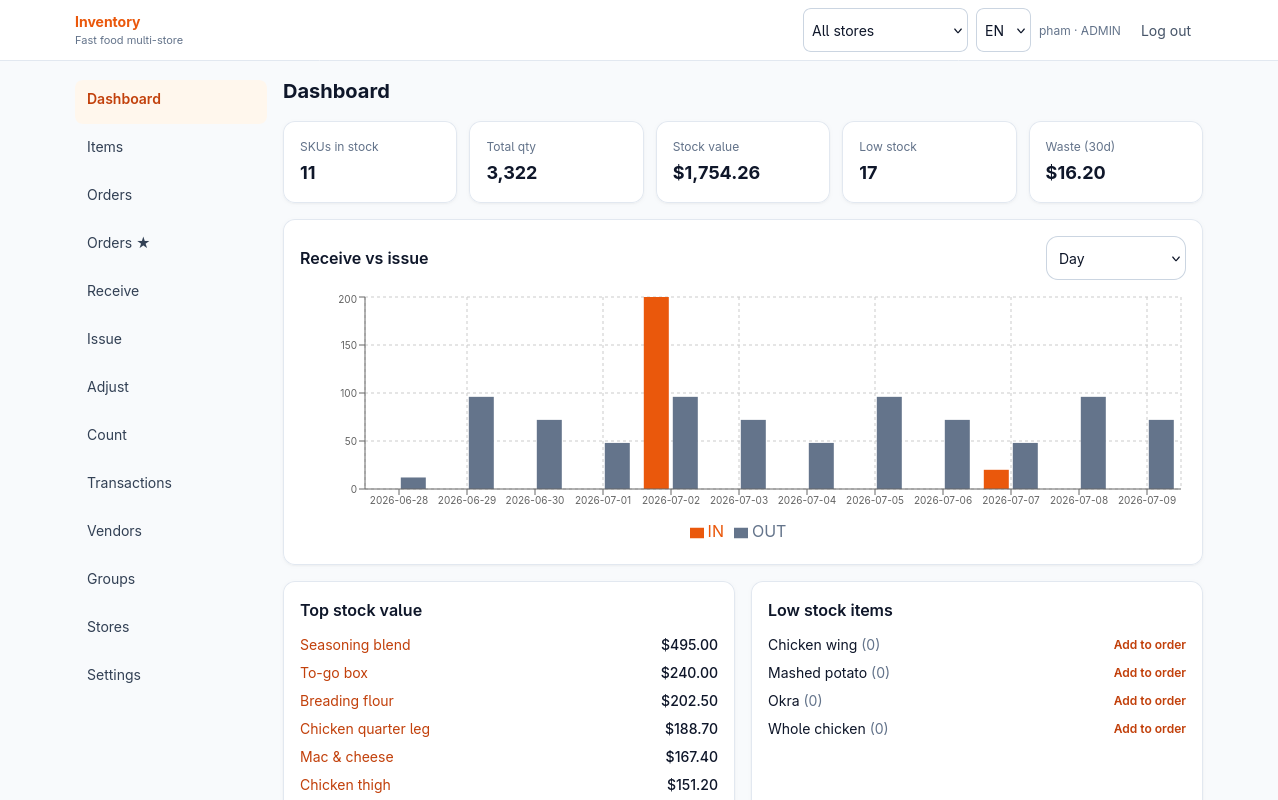Open the All stores dropdown
Screen dimensions: 1278x800
(x=885, y=30)
